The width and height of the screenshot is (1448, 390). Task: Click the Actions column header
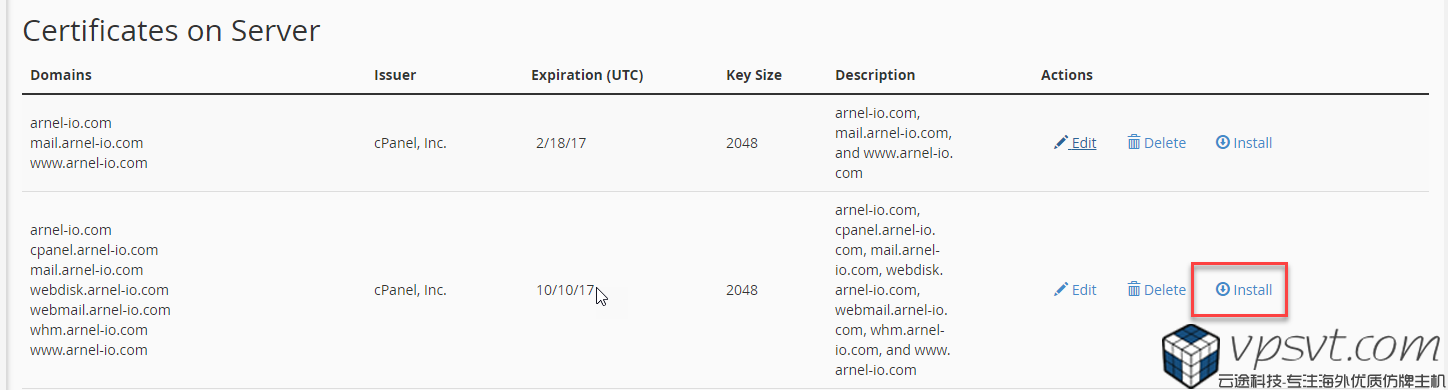click(x=1067, y=75)
